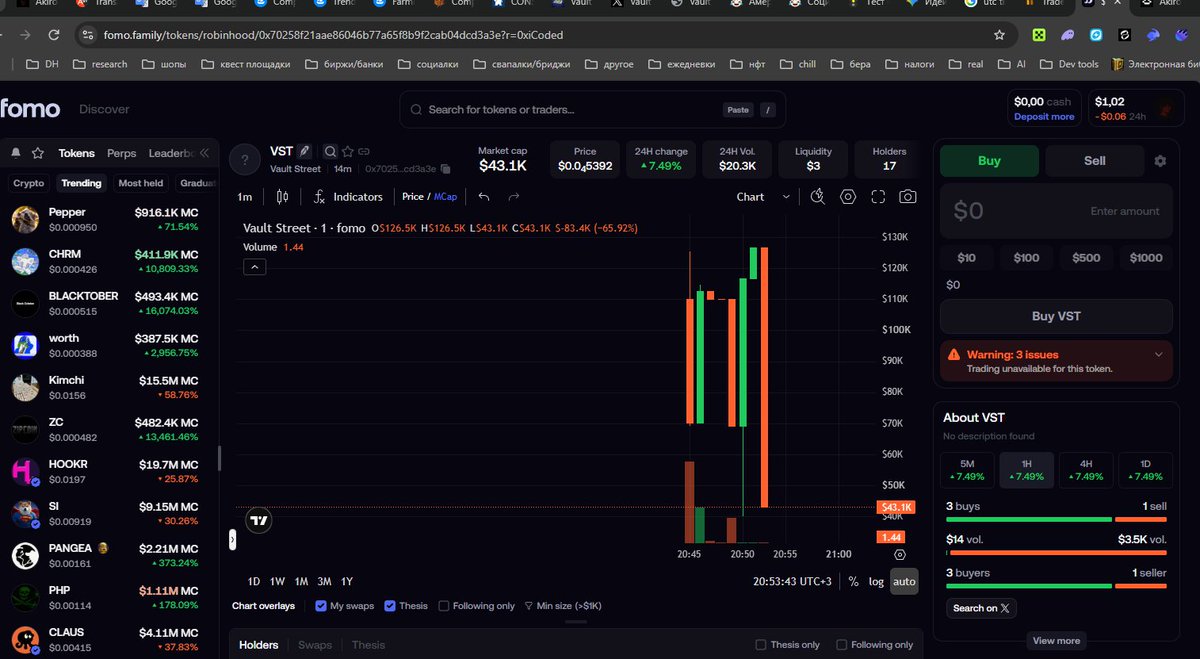
Task: Open the notifications bell in the sidebar
Action: 16,153
